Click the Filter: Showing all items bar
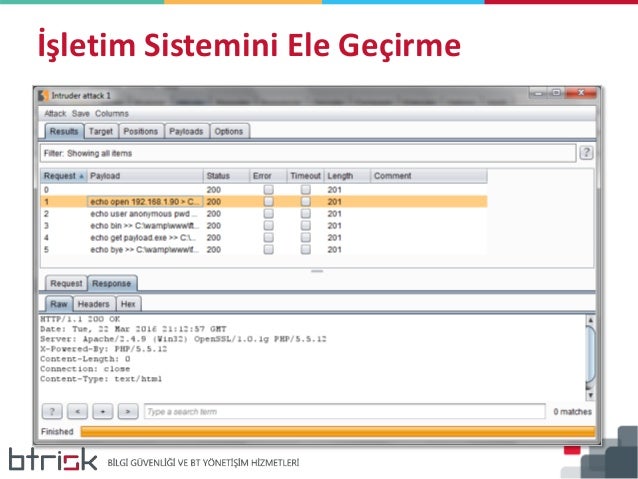 tap(308, 153)
